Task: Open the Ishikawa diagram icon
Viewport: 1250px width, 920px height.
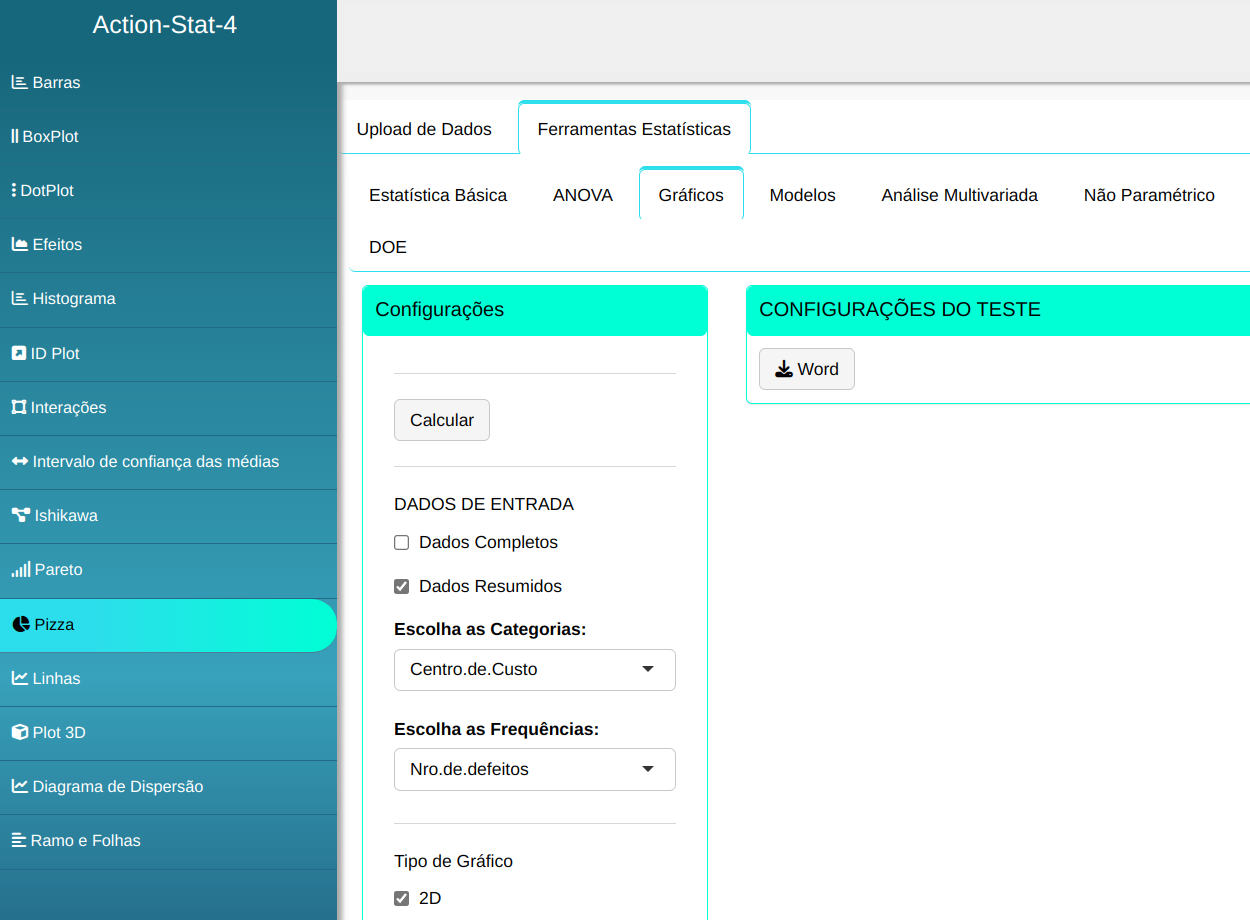Action: pos(20,516)
